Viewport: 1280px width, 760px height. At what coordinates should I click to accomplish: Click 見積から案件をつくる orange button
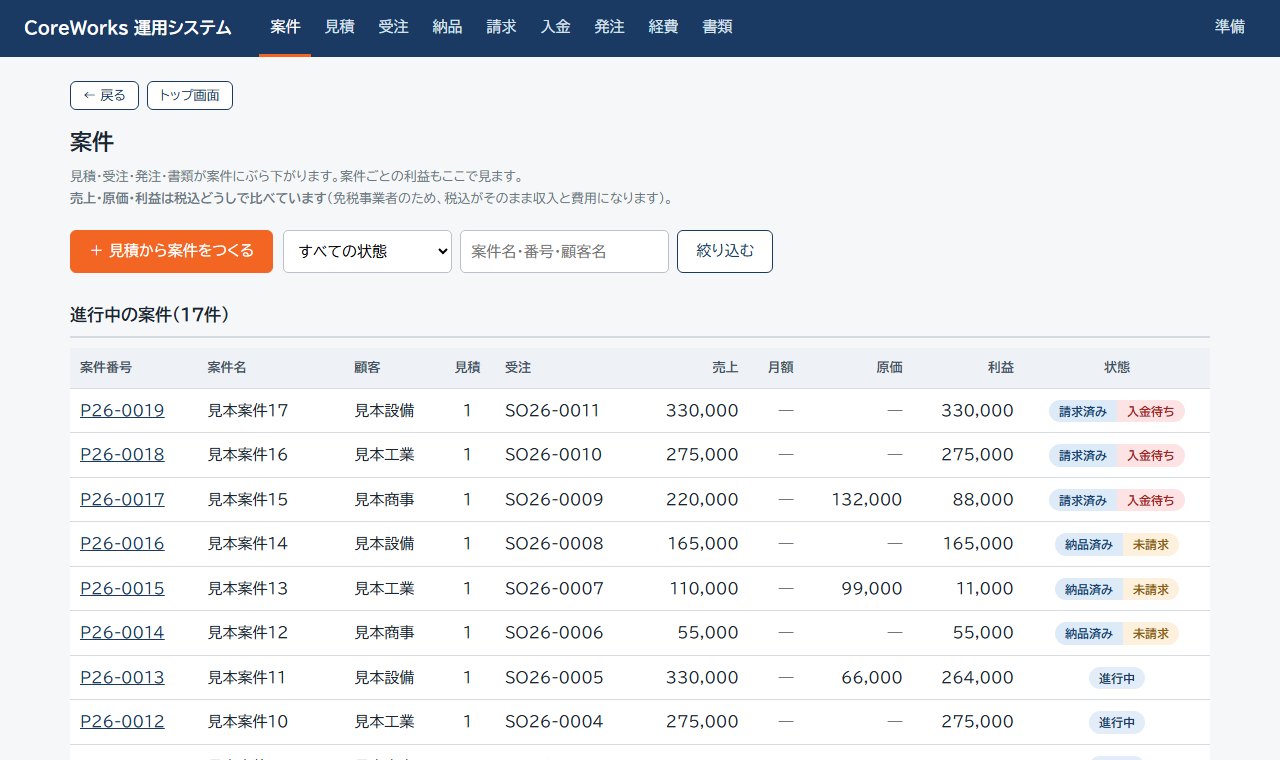(x=171, y=251)
